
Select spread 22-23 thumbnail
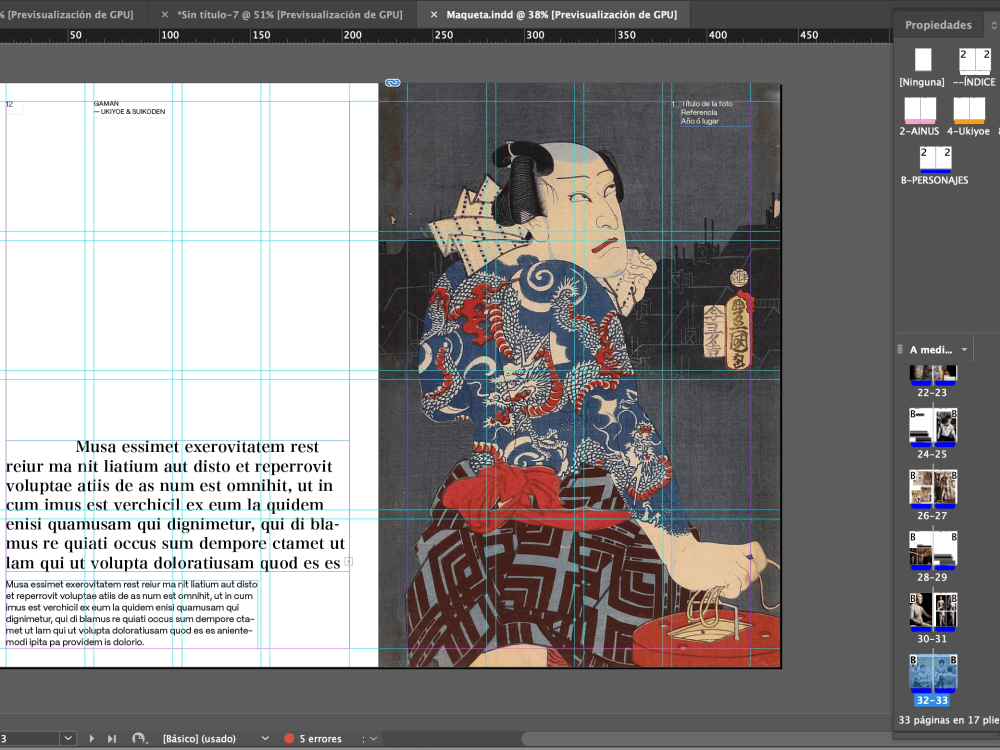[932, 376]
